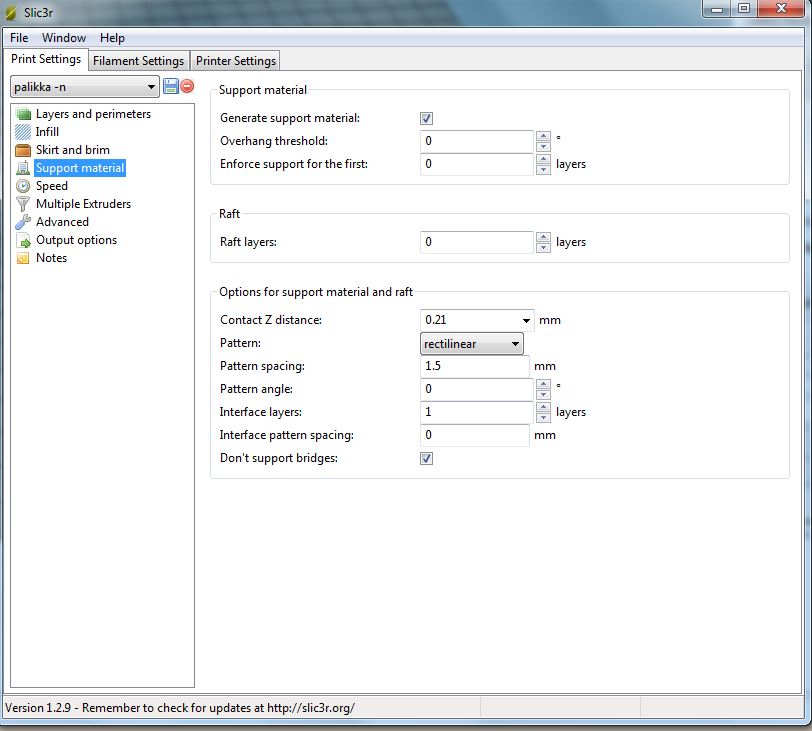The image size is (812, 731).
Task: Click the Slic3r title bar app icon
Action: (x=11, y=12)
